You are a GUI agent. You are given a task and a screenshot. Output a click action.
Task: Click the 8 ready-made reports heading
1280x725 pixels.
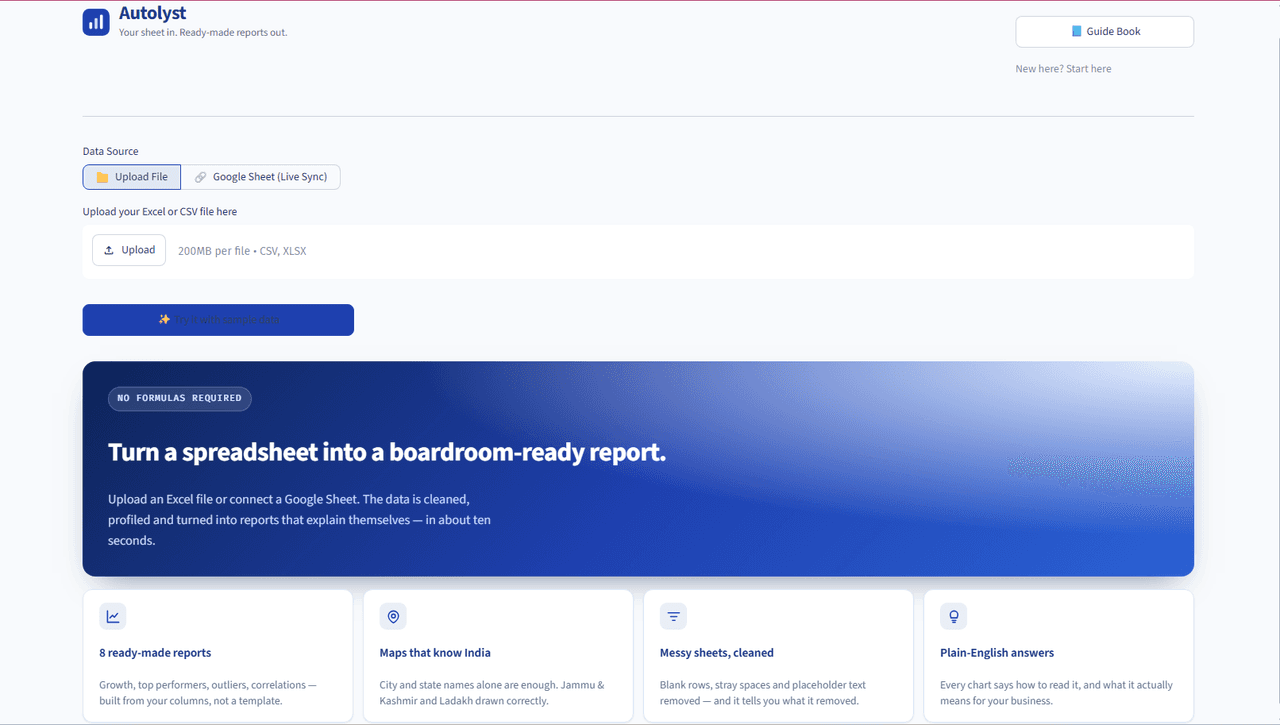tap(155, 653)
